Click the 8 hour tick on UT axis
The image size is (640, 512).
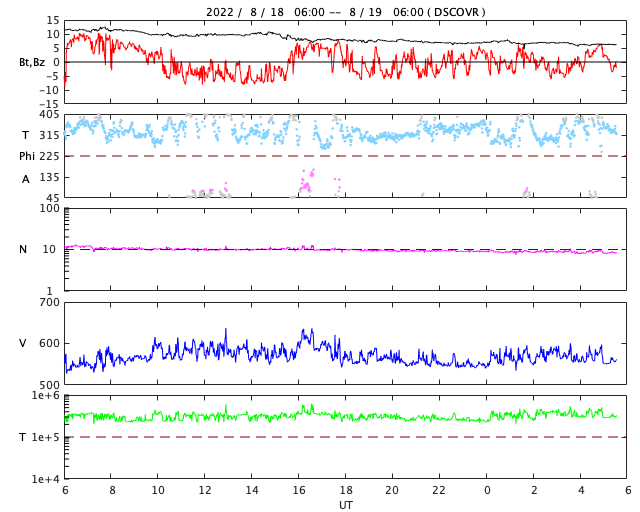112,490
